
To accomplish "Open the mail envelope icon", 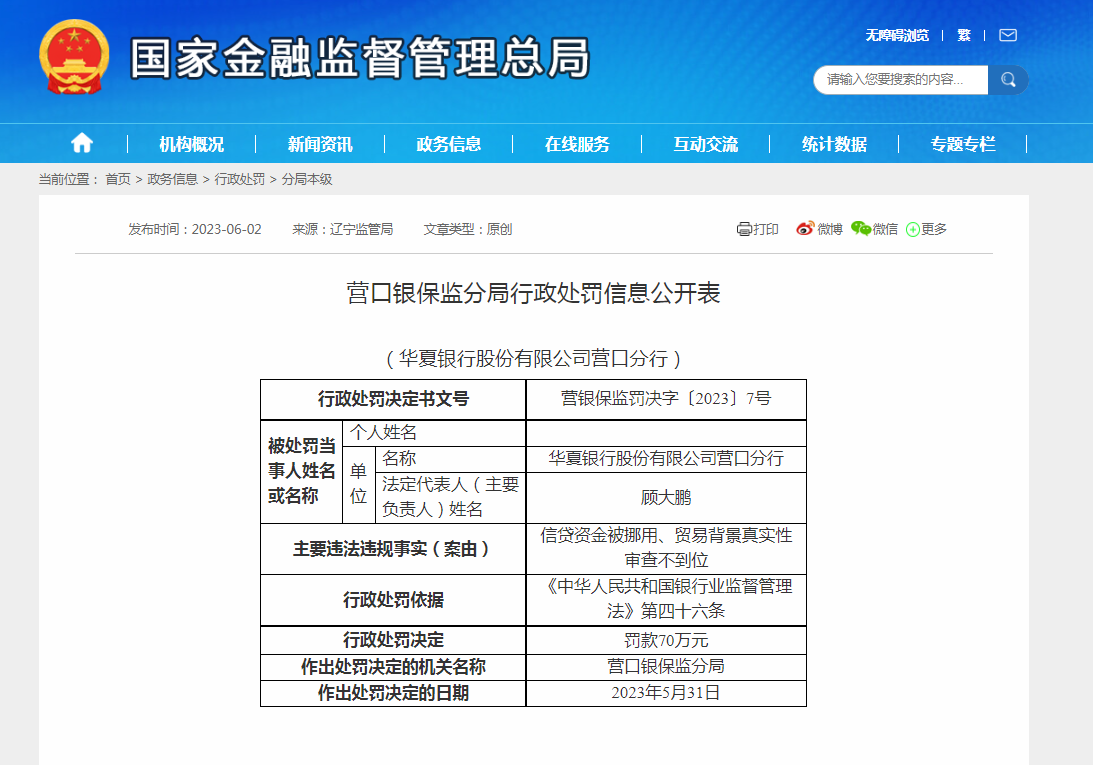I will click(1008, 35).
